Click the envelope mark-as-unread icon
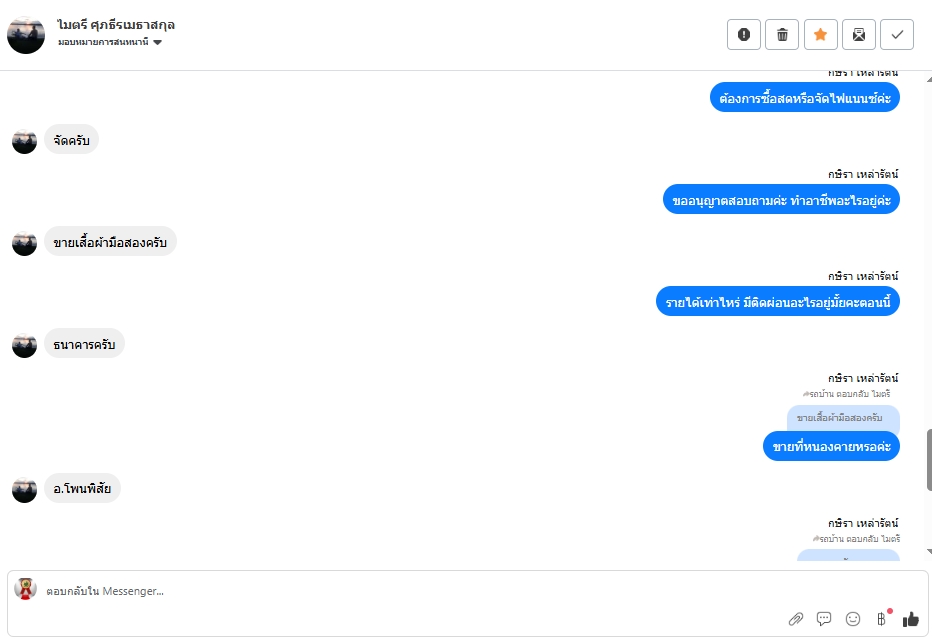 (x=858, y=35)
